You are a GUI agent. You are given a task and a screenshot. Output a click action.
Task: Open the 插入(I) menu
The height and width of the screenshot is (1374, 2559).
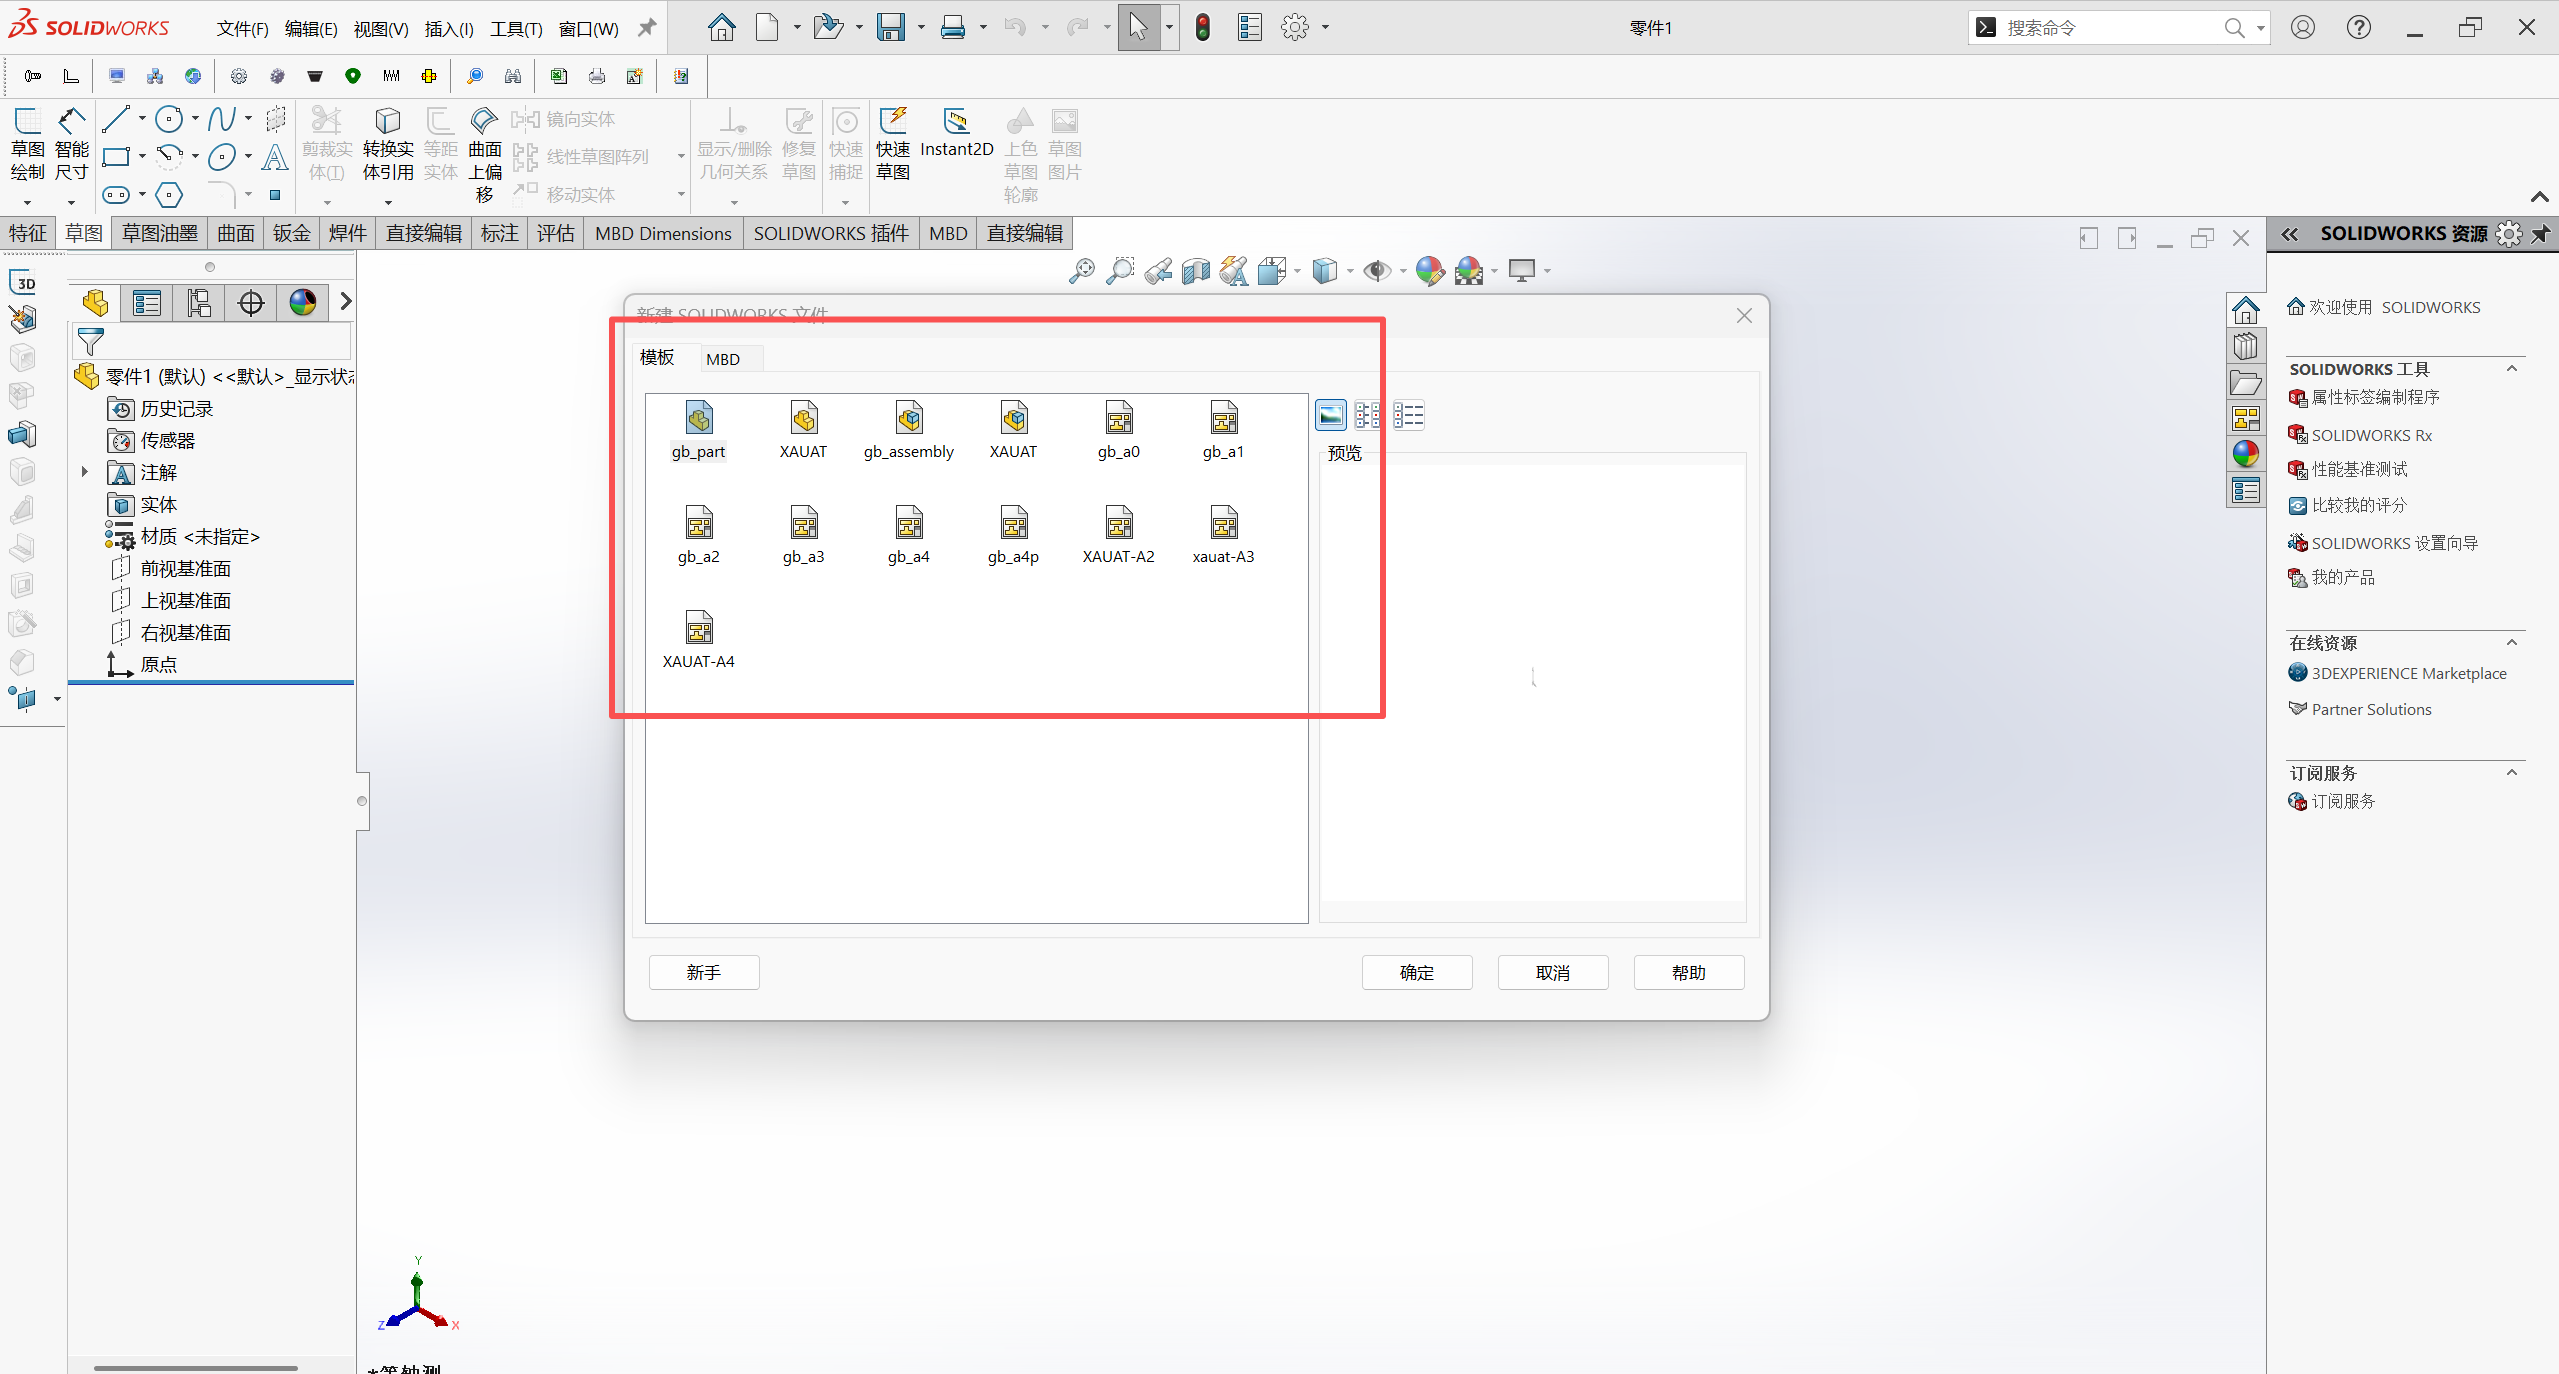point(448,29)
